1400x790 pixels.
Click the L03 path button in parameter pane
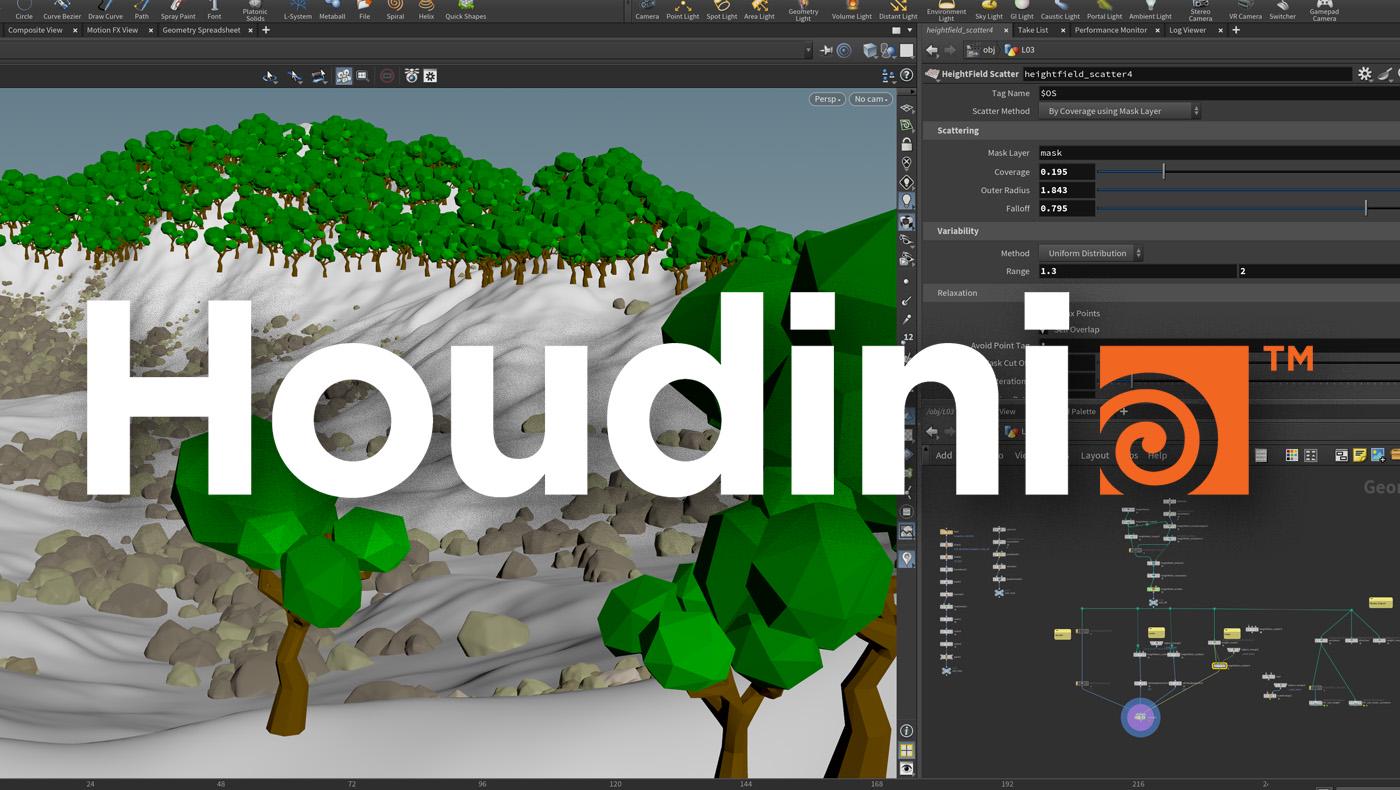click(1020, 50)
